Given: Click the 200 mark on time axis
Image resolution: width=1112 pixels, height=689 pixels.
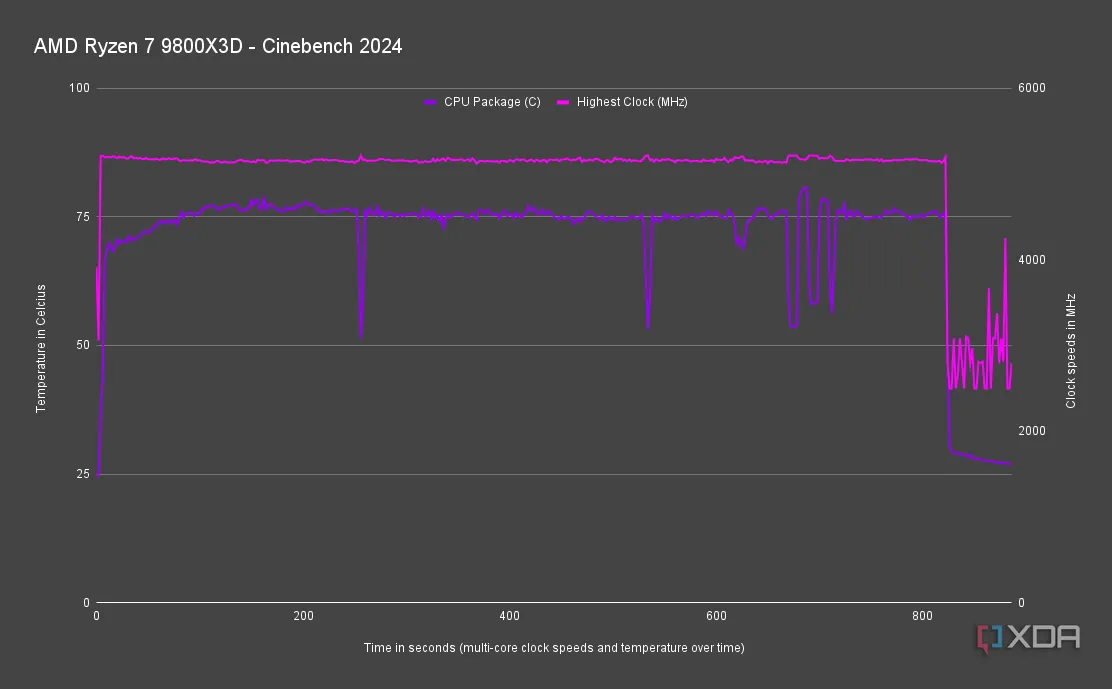Looking at the screenshot, I should [303, 616].
